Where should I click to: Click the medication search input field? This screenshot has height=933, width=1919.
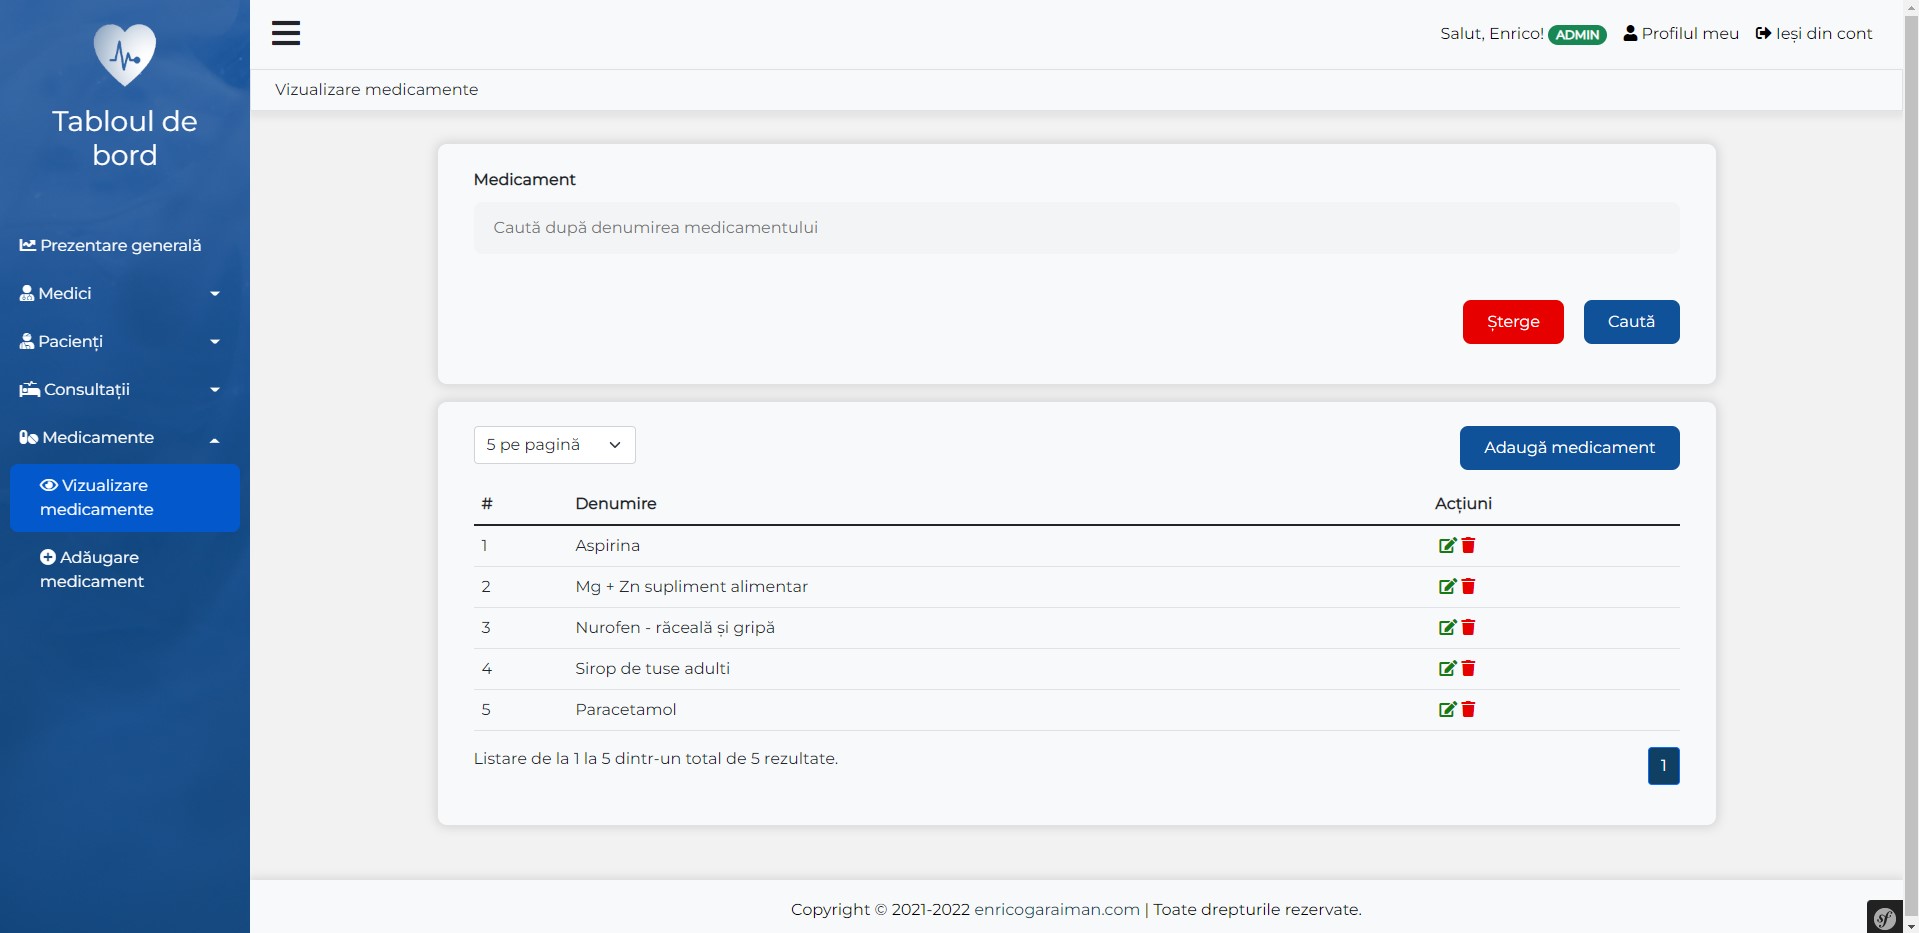[x=1075, y=227]
